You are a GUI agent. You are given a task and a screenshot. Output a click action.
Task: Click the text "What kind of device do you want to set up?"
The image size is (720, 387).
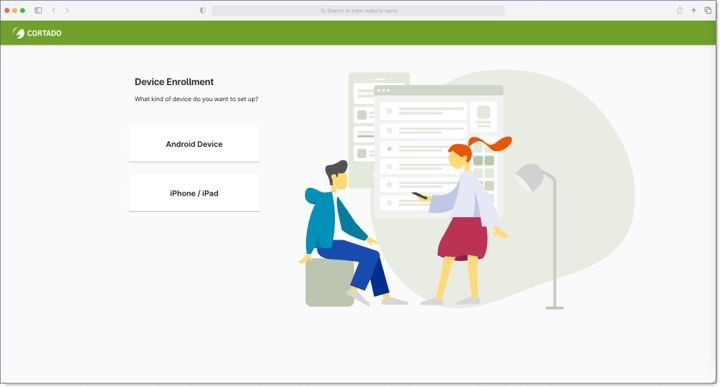coord(196,99)
